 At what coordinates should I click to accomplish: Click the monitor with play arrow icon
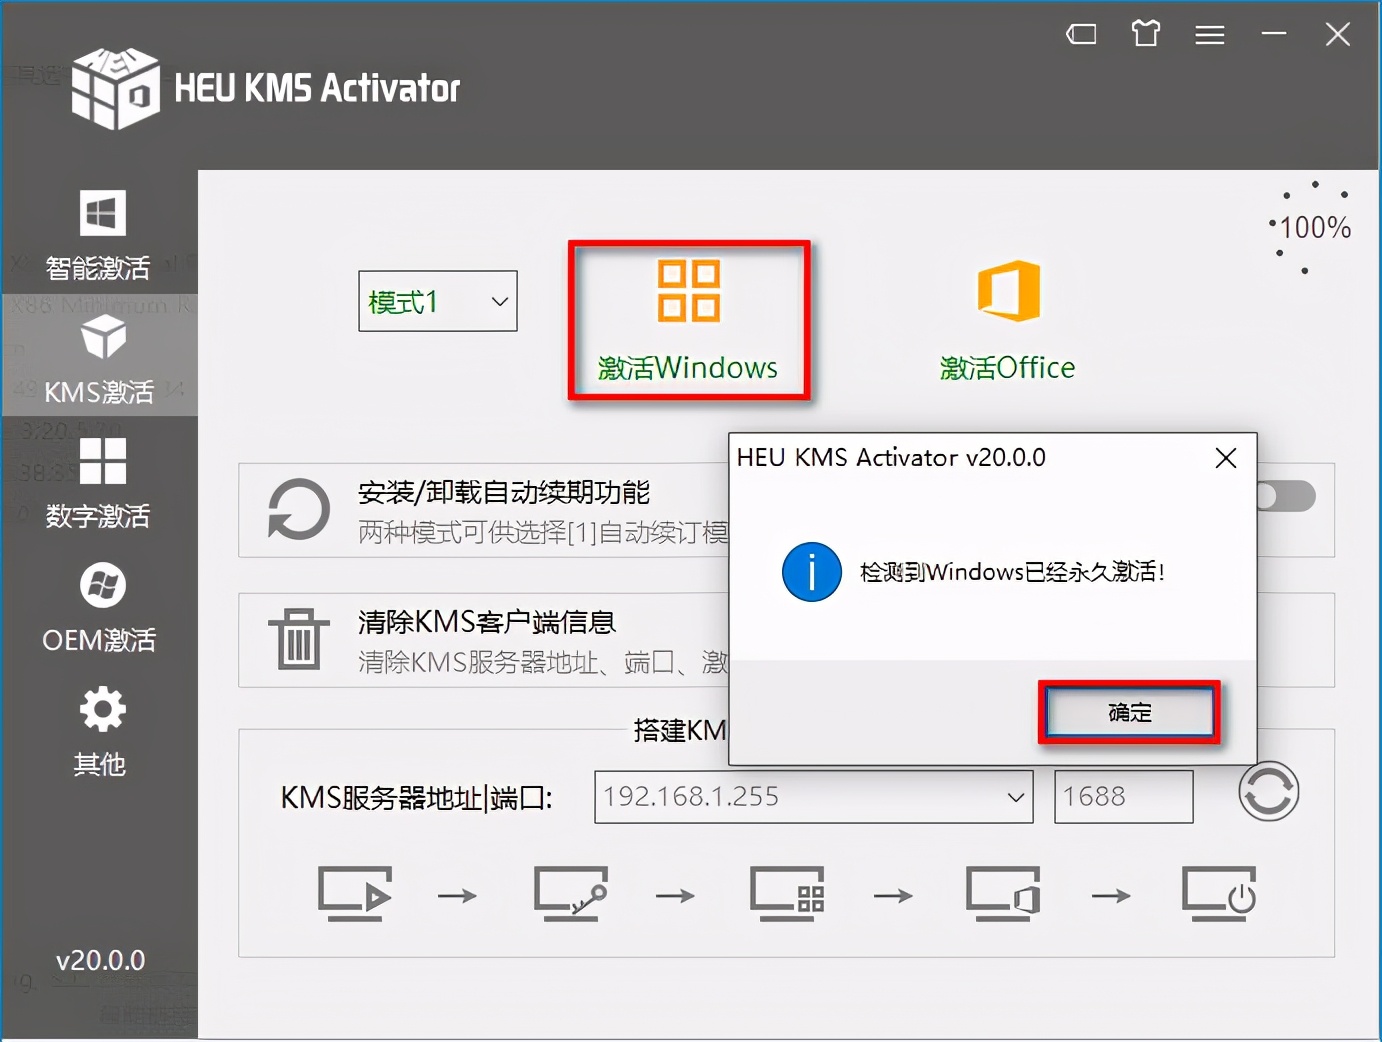pyautogui.click(x=355, y=894)
